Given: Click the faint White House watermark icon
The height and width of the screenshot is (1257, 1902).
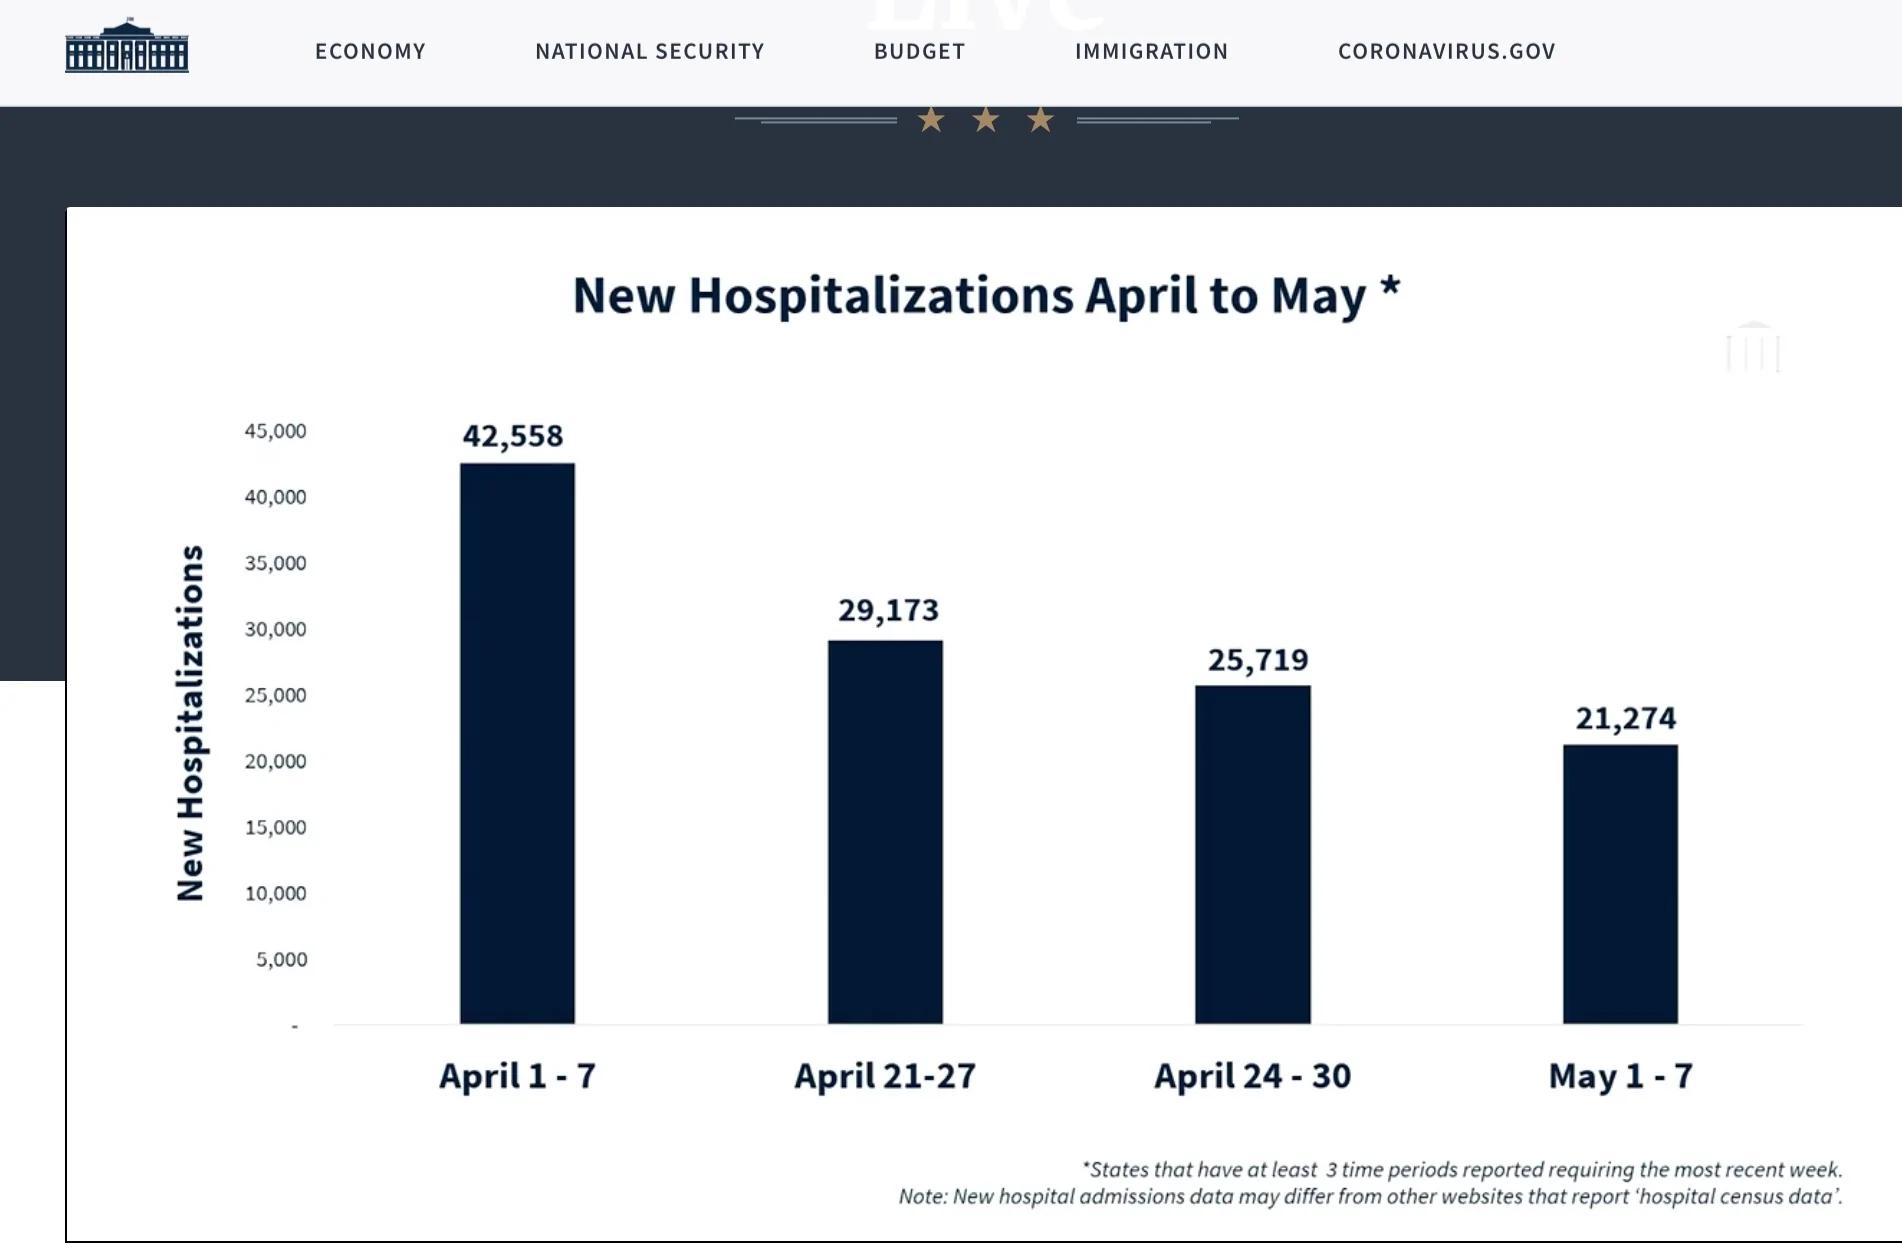Looking at the screenshot, I should [1753, 347].
